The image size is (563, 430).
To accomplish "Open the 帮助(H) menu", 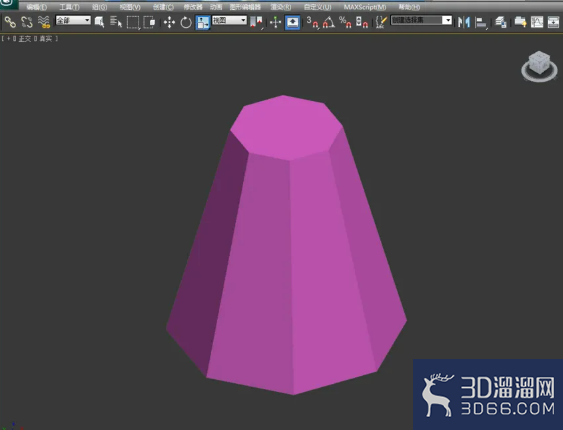I will (x=409, y=7).
